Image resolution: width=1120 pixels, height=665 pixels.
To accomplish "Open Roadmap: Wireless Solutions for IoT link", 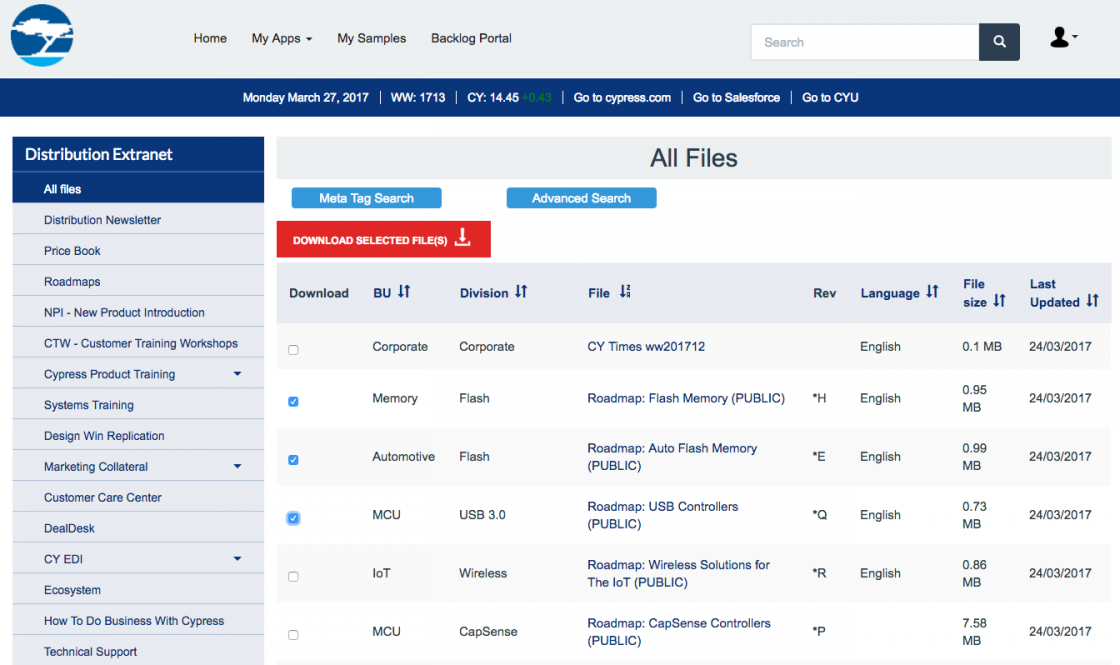I will 679,574.
